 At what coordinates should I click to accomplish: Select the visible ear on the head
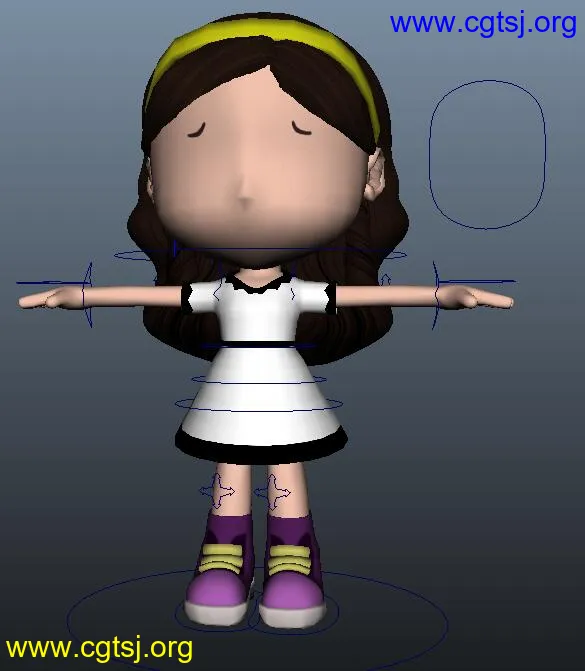[x=375, y=174]
